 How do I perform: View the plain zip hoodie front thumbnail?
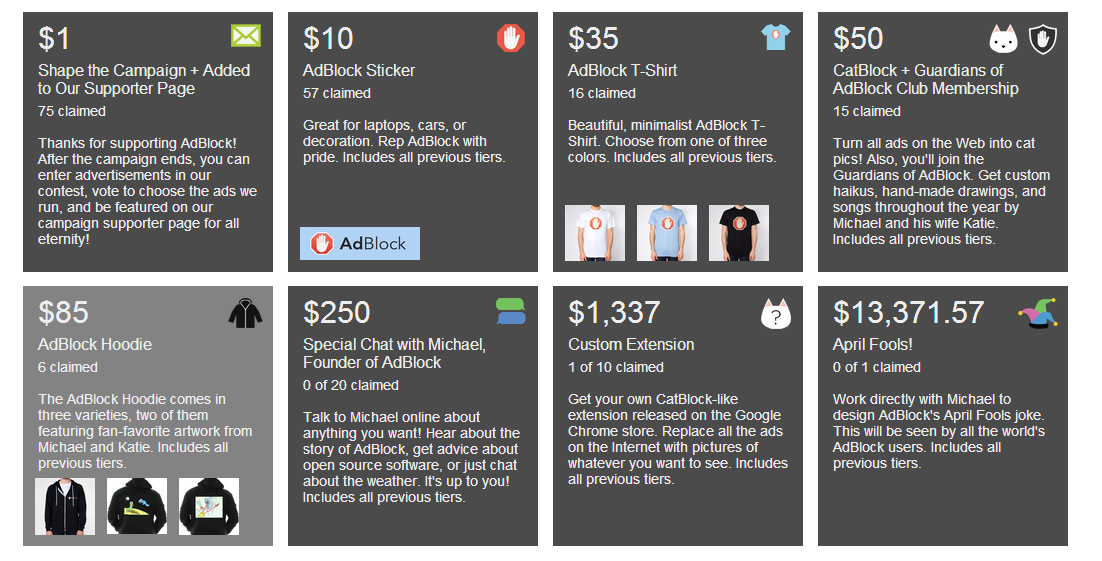[65, 507]
